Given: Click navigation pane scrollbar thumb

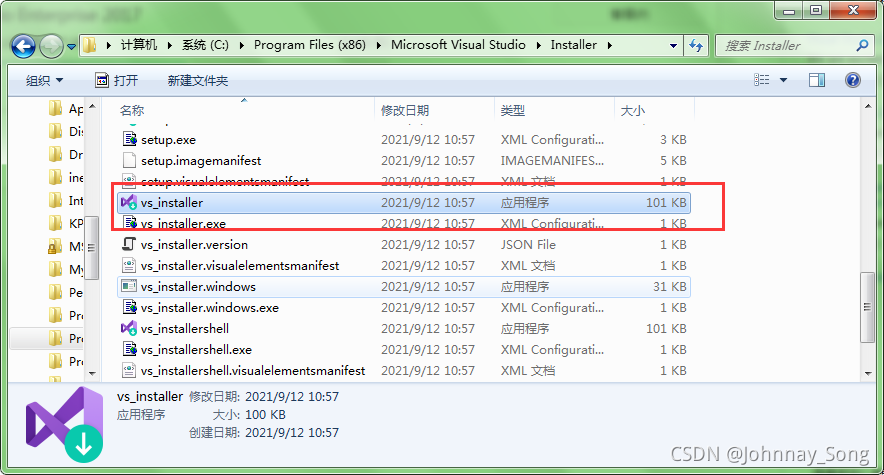Looking at the screenshot, I should (x=92, y=248).
